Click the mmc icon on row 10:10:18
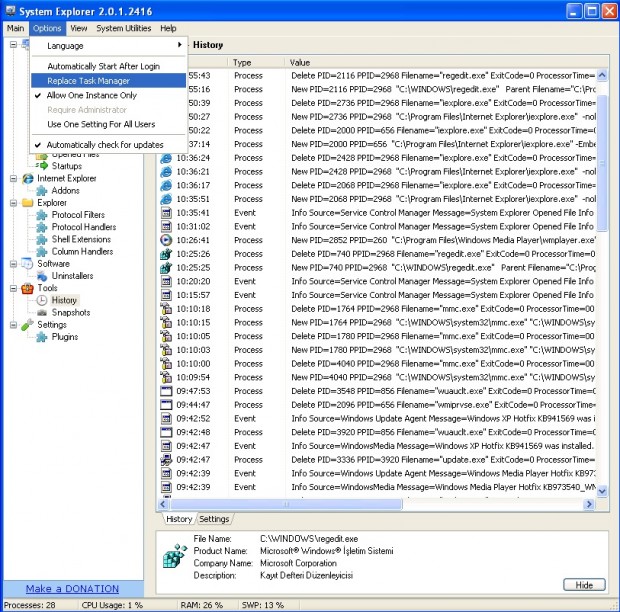This screenshot has height=612, width=620. [166, 309]
